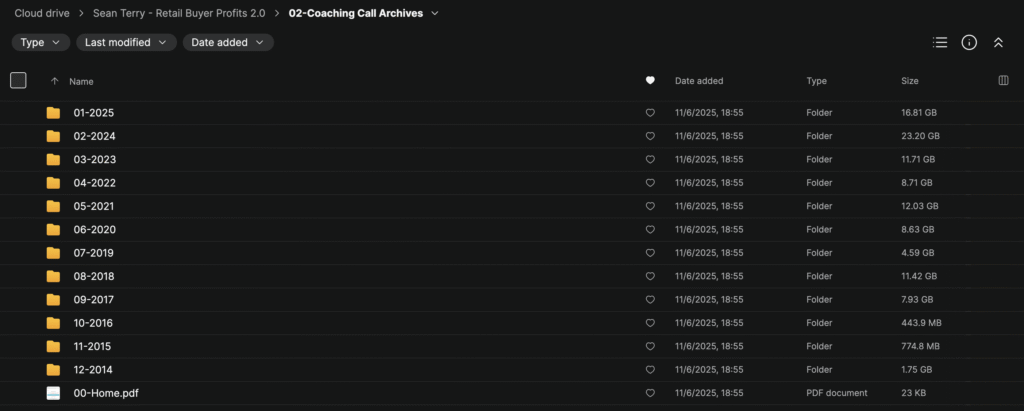
Task: Toggle favorite heart on 07-2019 folder
Action: [x=650, y=253]
